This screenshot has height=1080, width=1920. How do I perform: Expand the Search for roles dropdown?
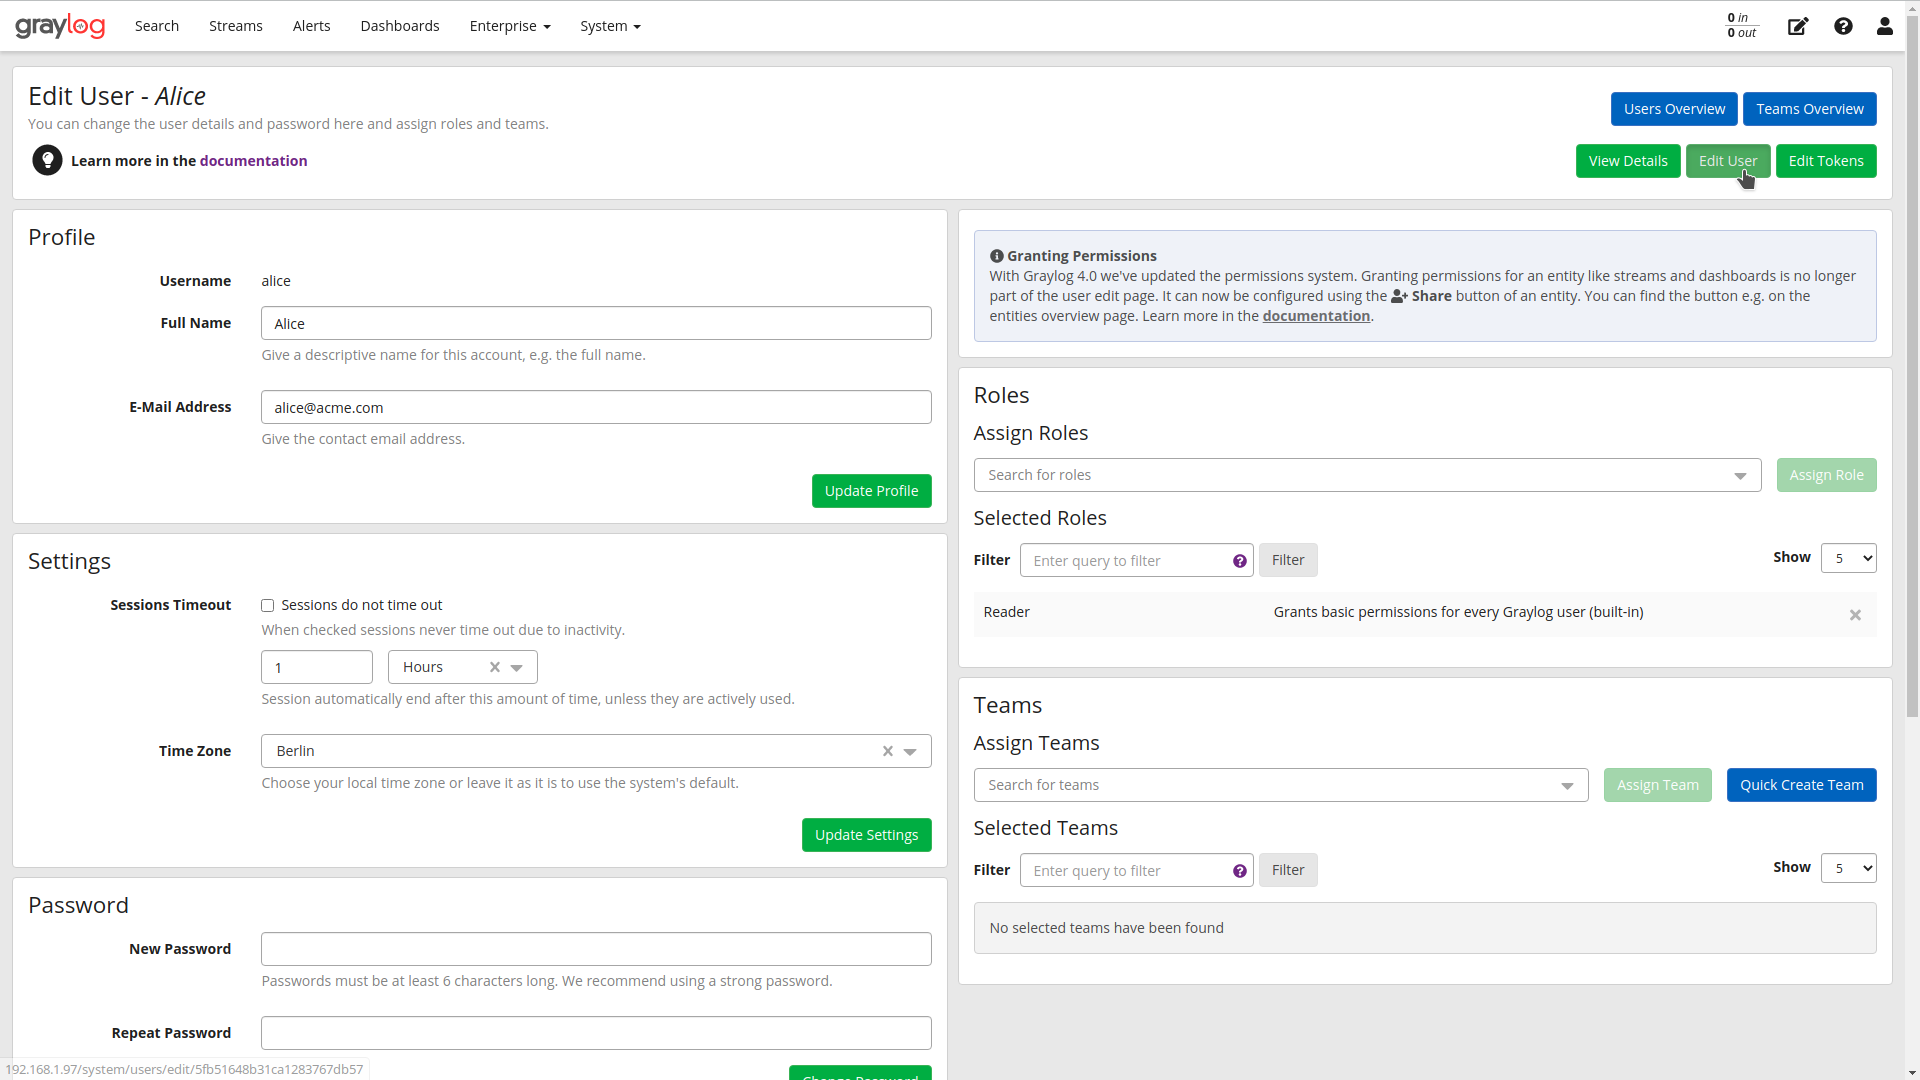click(x=1740, y=475)
